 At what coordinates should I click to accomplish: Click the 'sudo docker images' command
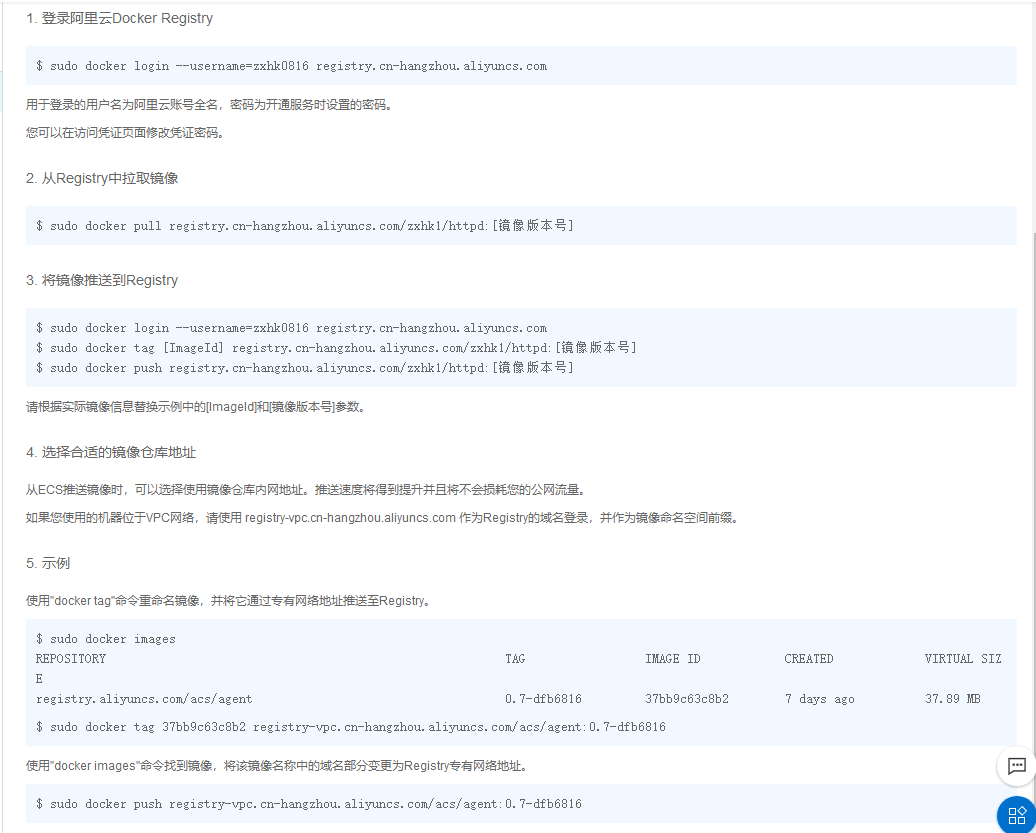106,639
